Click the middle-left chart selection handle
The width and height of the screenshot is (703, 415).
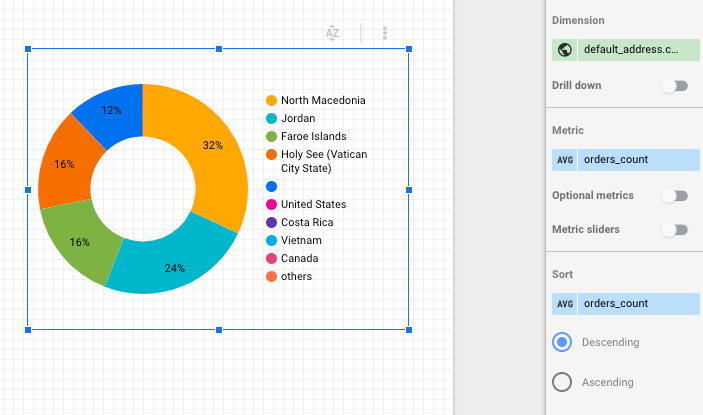coord(28,190)
